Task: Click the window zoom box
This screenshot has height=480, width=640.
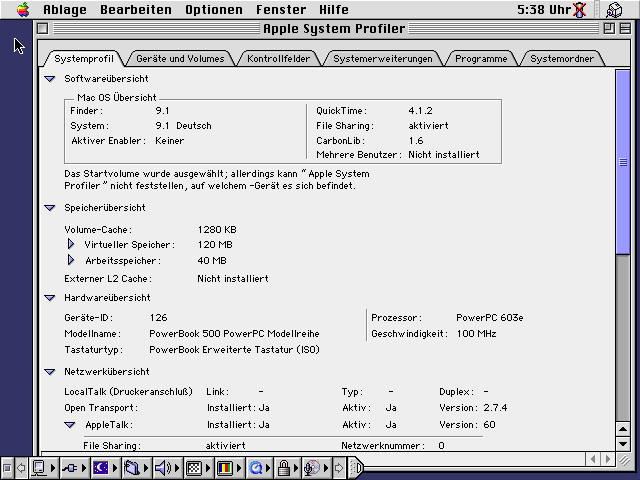Action: [609, 29]
